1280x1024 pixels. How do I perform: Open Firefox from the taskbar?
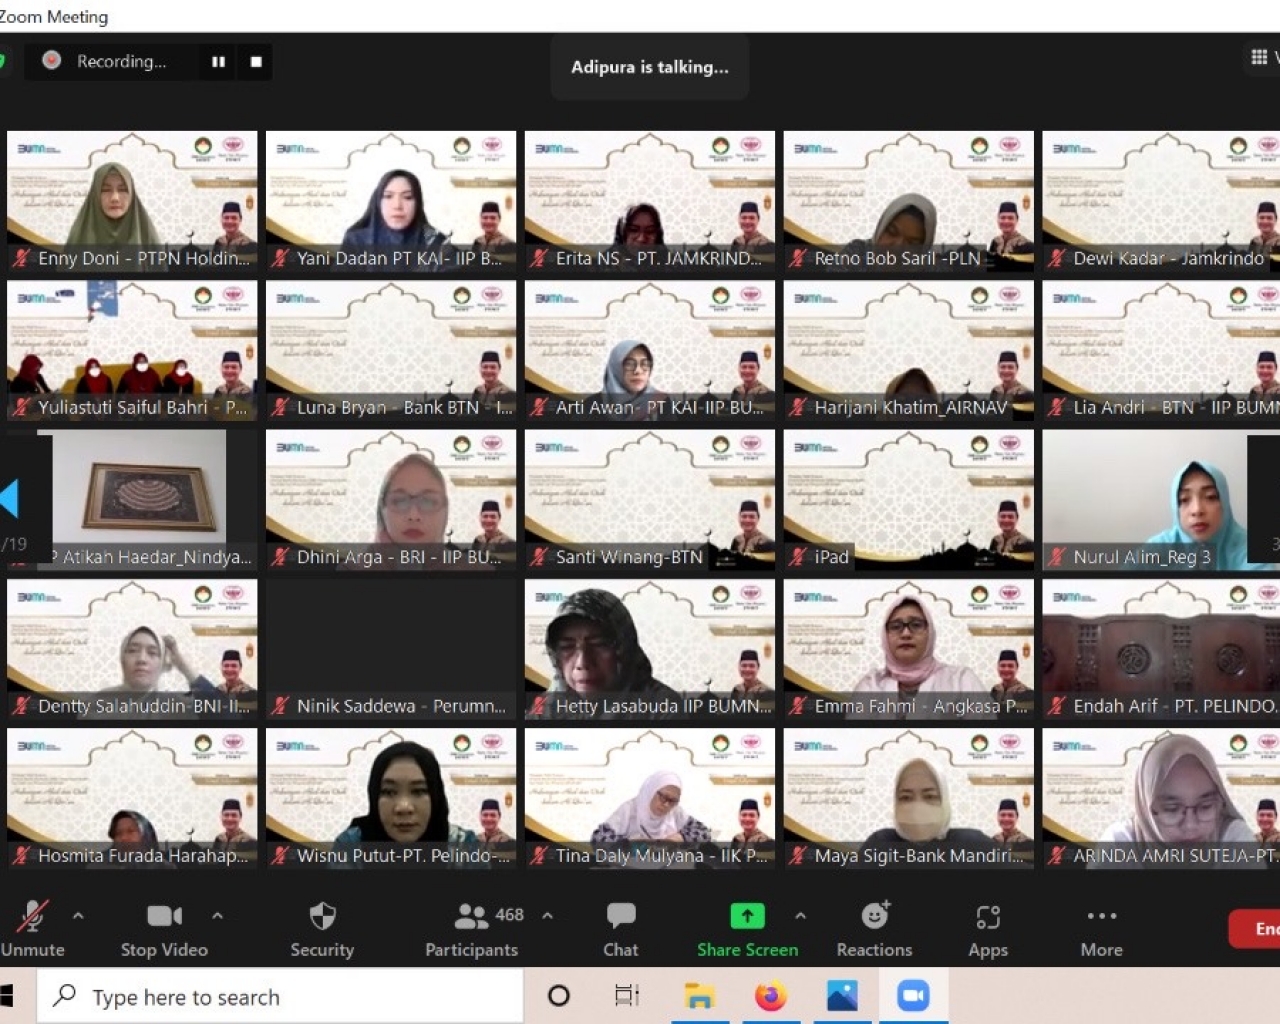pyautogui.click(x=770, y=996)
